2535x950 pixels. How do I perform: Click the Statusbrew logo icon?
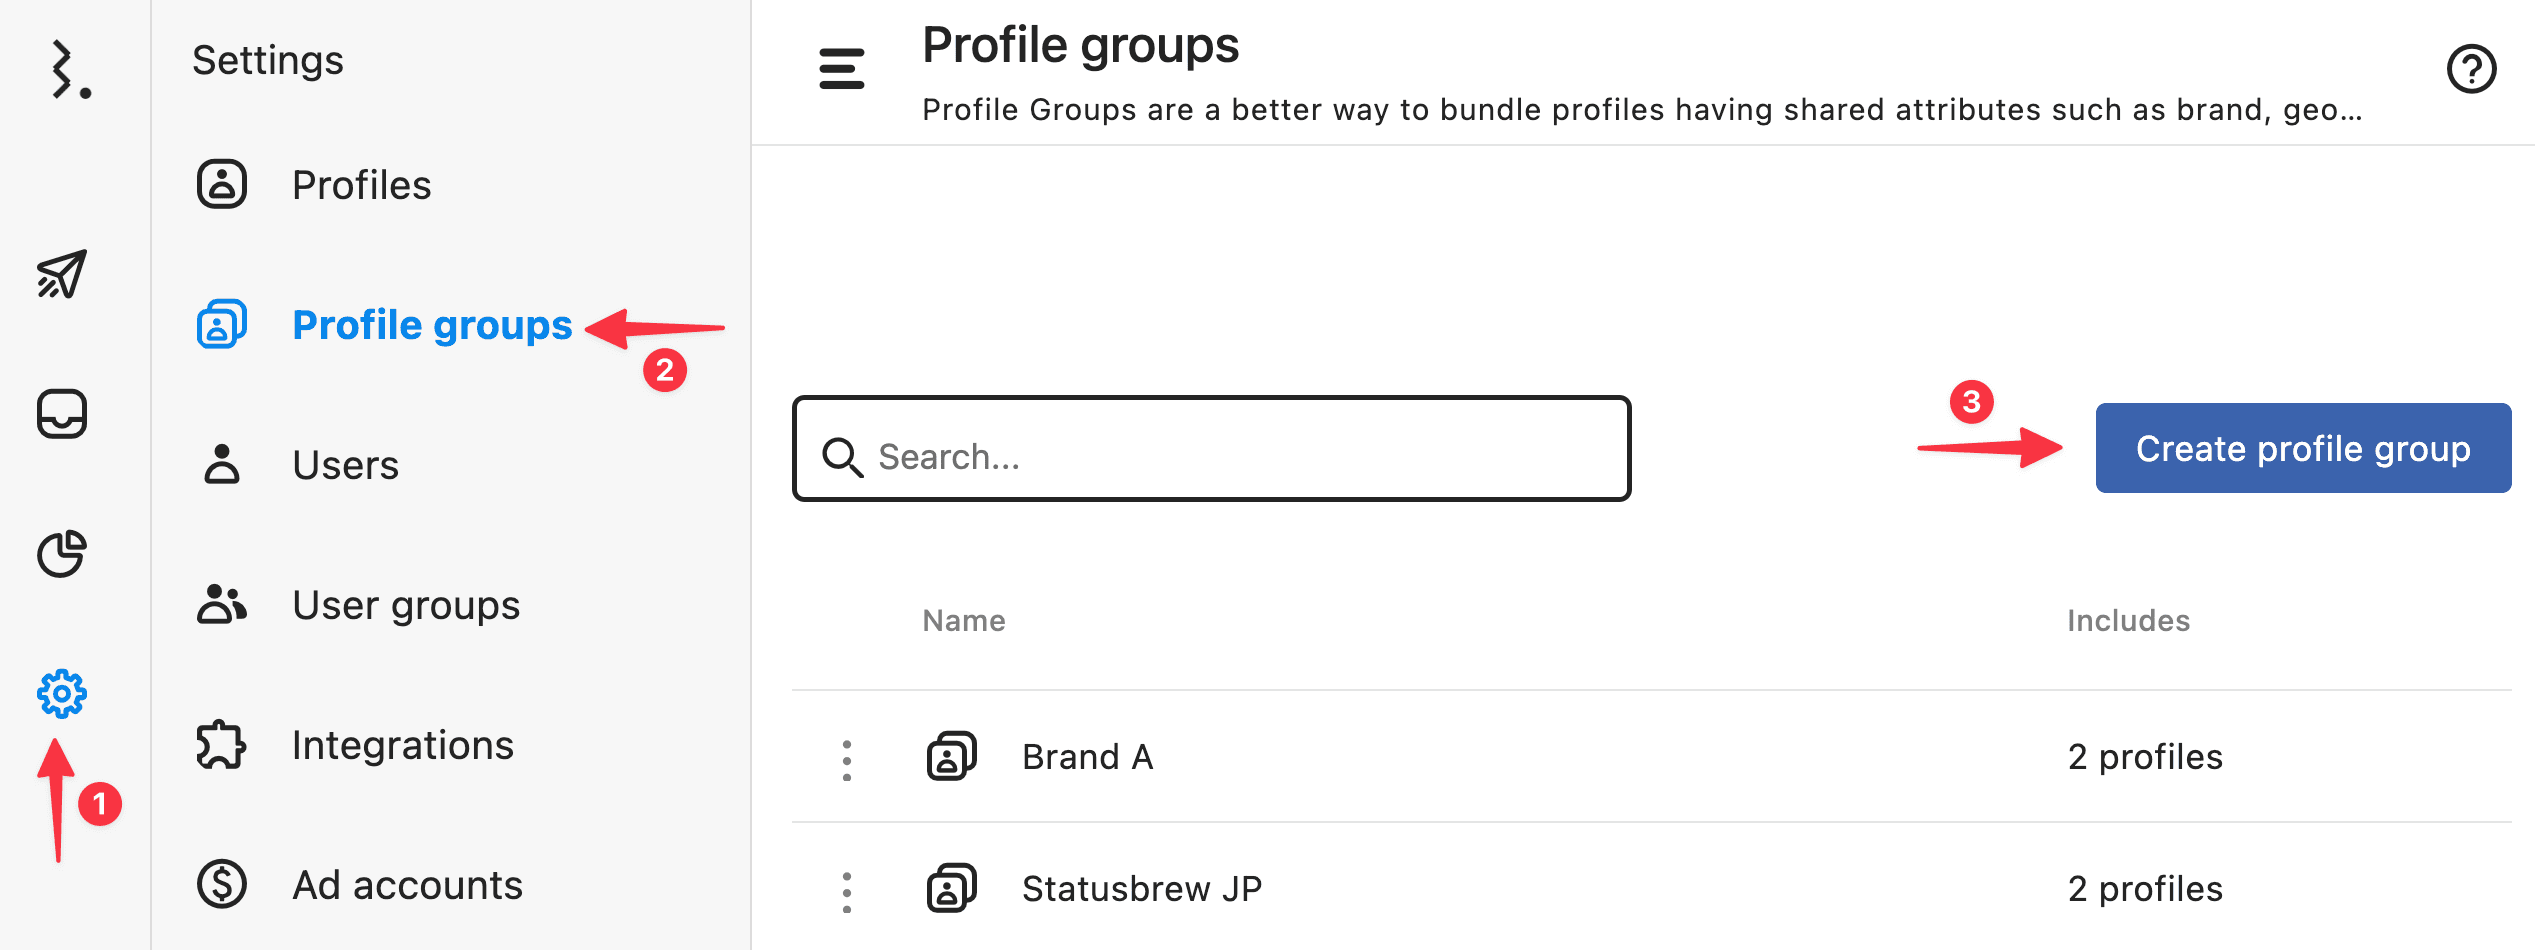(x=68, y=69)
